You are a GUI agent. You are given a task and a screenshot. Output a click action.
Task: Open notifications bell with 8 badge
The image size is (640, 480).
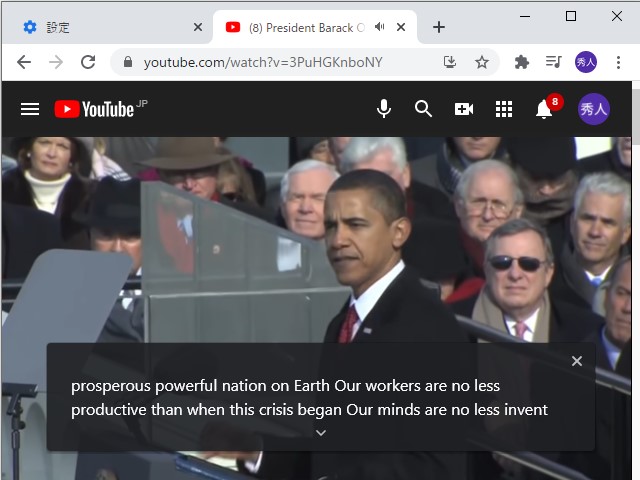(x=548, y=107)
